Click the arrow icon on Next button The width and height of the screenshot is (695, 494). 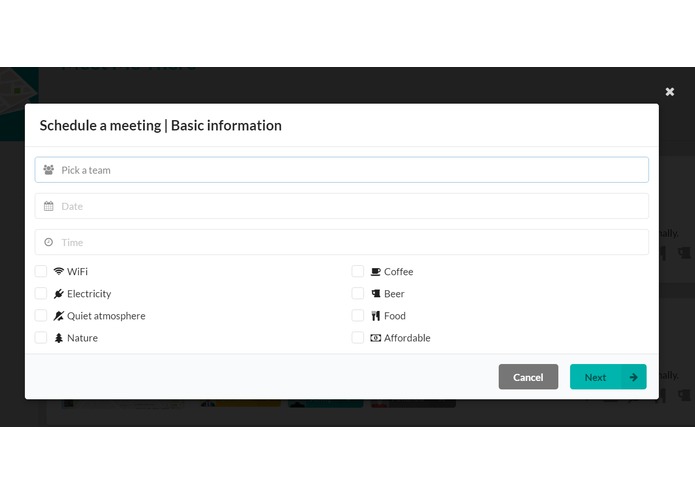[633, 377]
